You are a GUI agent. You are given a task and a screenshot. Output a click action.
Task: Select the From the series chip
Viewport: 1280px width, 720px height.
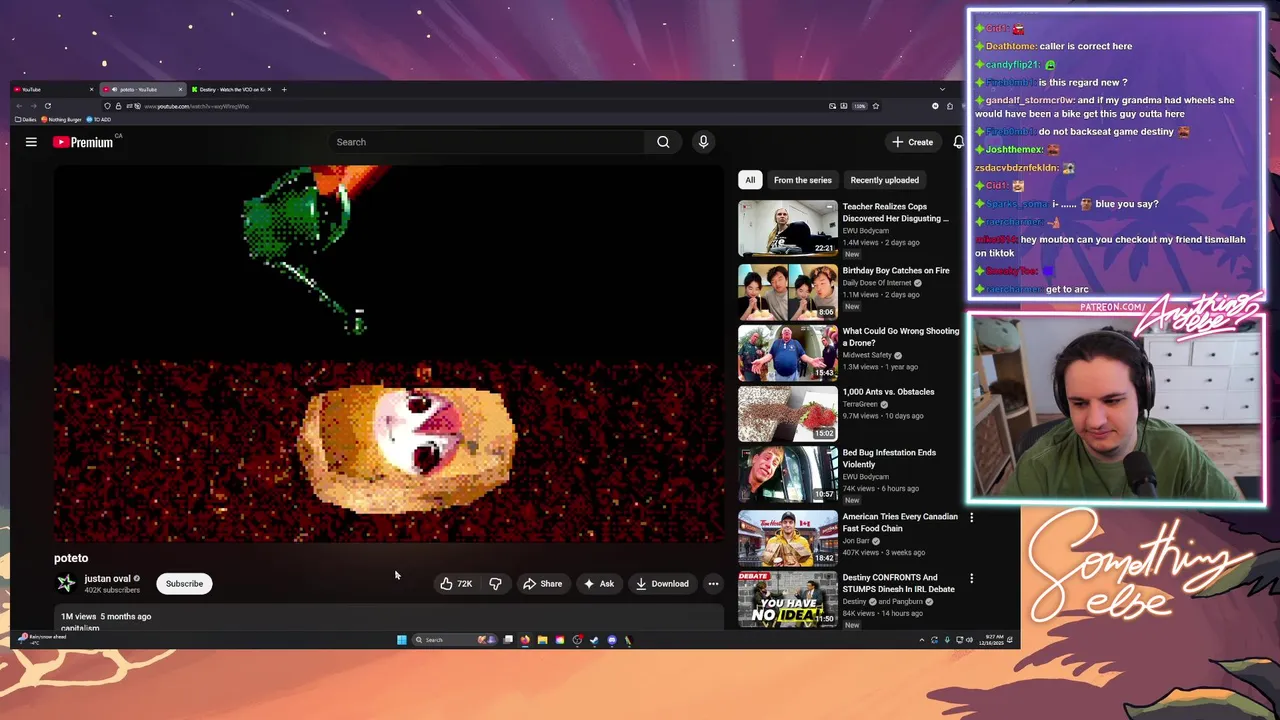click(802, 180)
